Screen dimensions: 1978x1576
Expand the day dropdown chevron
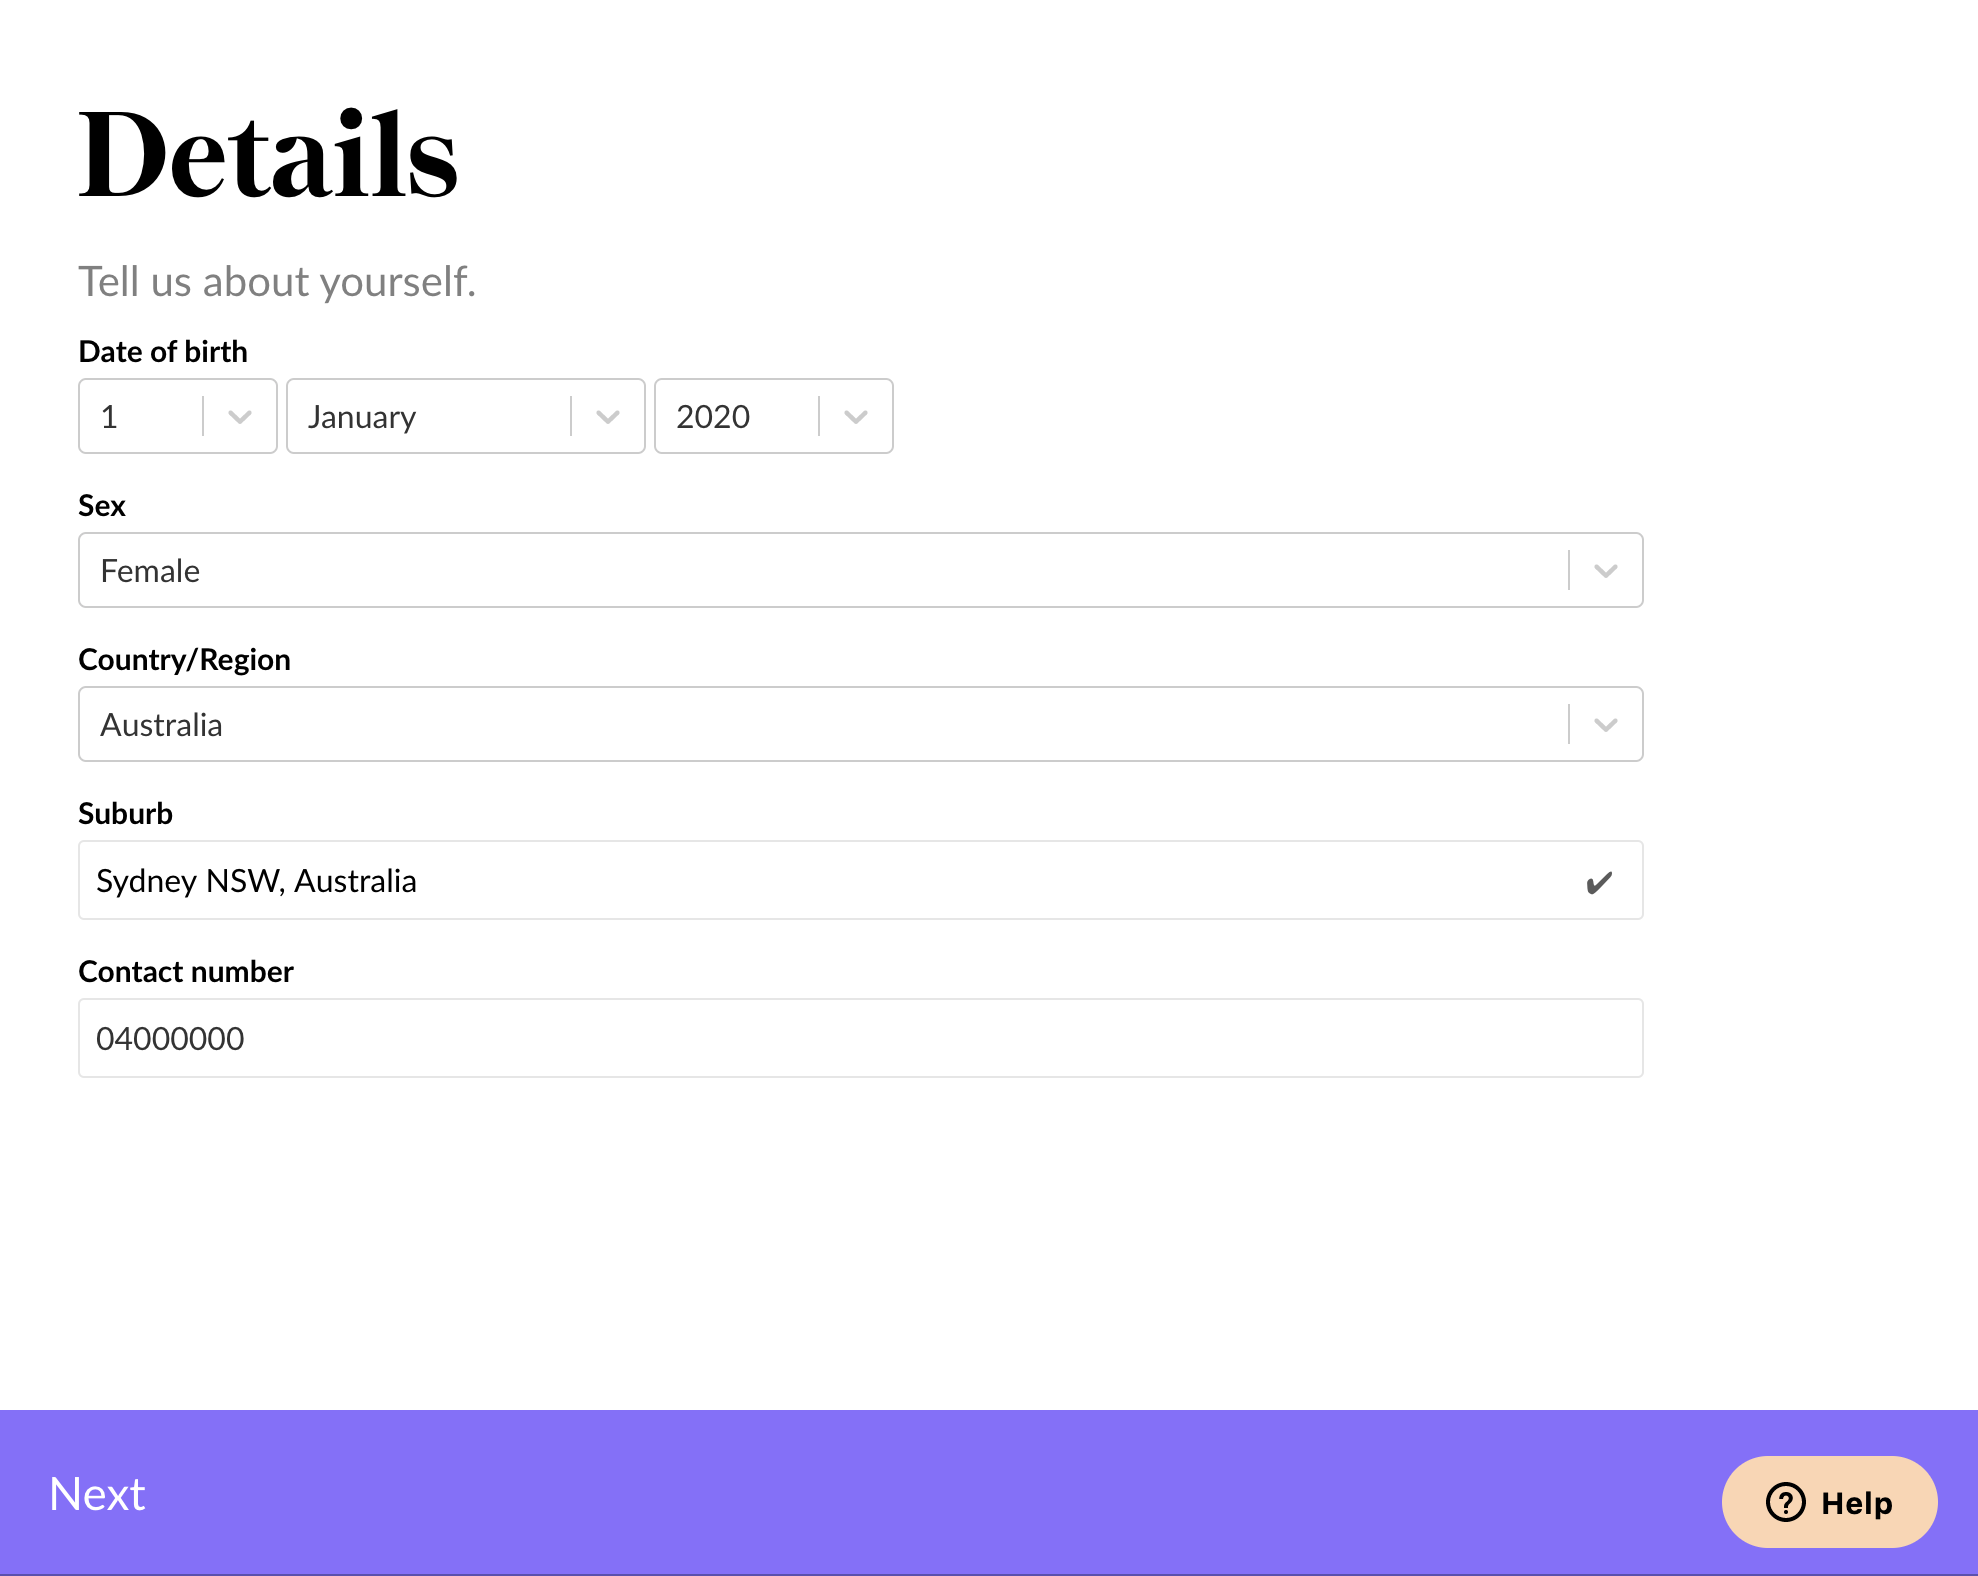click(x=240, y=417)
